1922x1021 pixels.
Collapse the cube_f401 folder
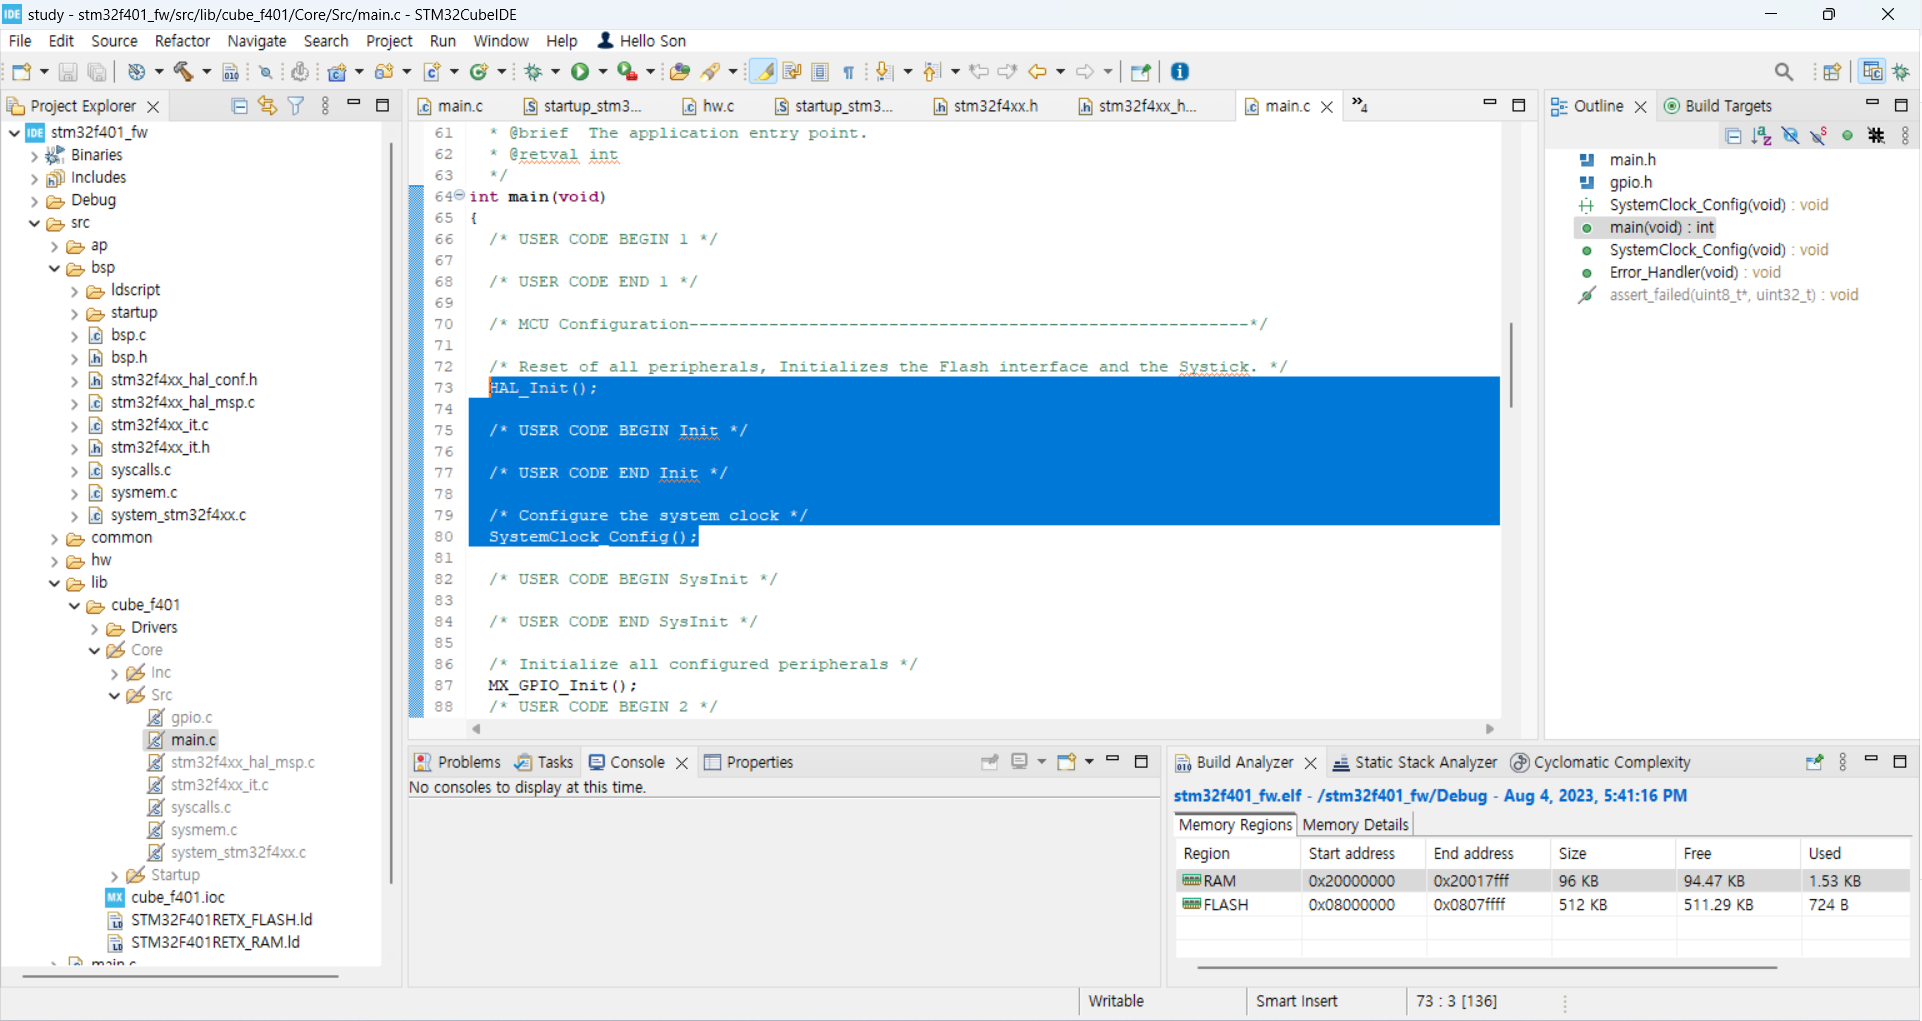pos(74,606)
